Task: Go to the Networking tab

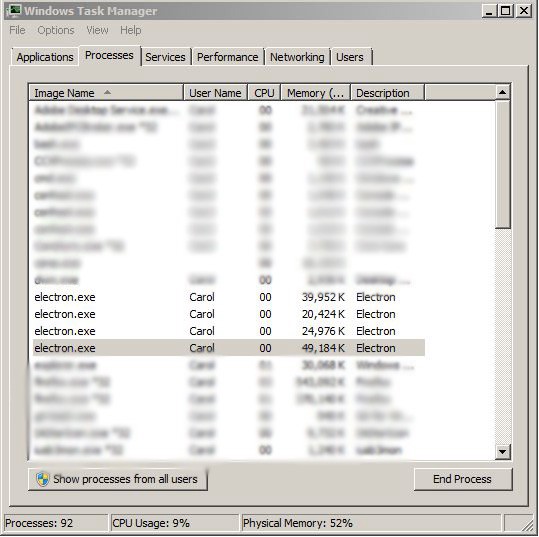Action: click(x=297, y=57)
